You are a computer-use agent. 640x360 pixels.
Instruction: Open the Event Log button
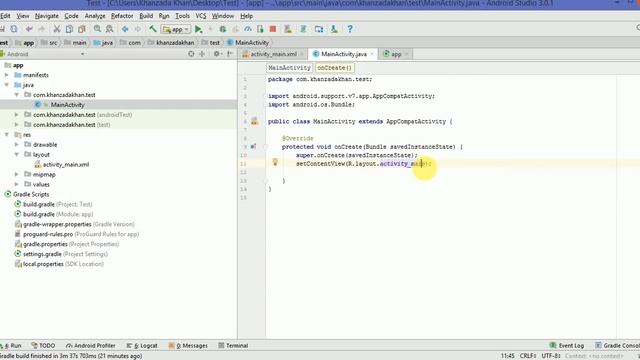pyautogui.click(x=567, y=345)
